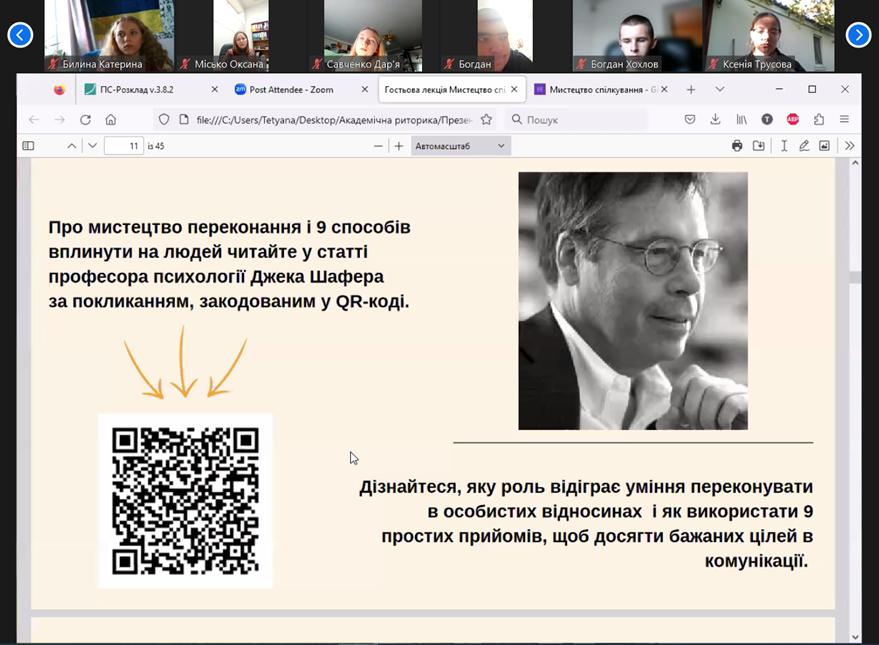Select the PDF text annotation tool
The width and height of the screenshot is (879, 645).
784,146
